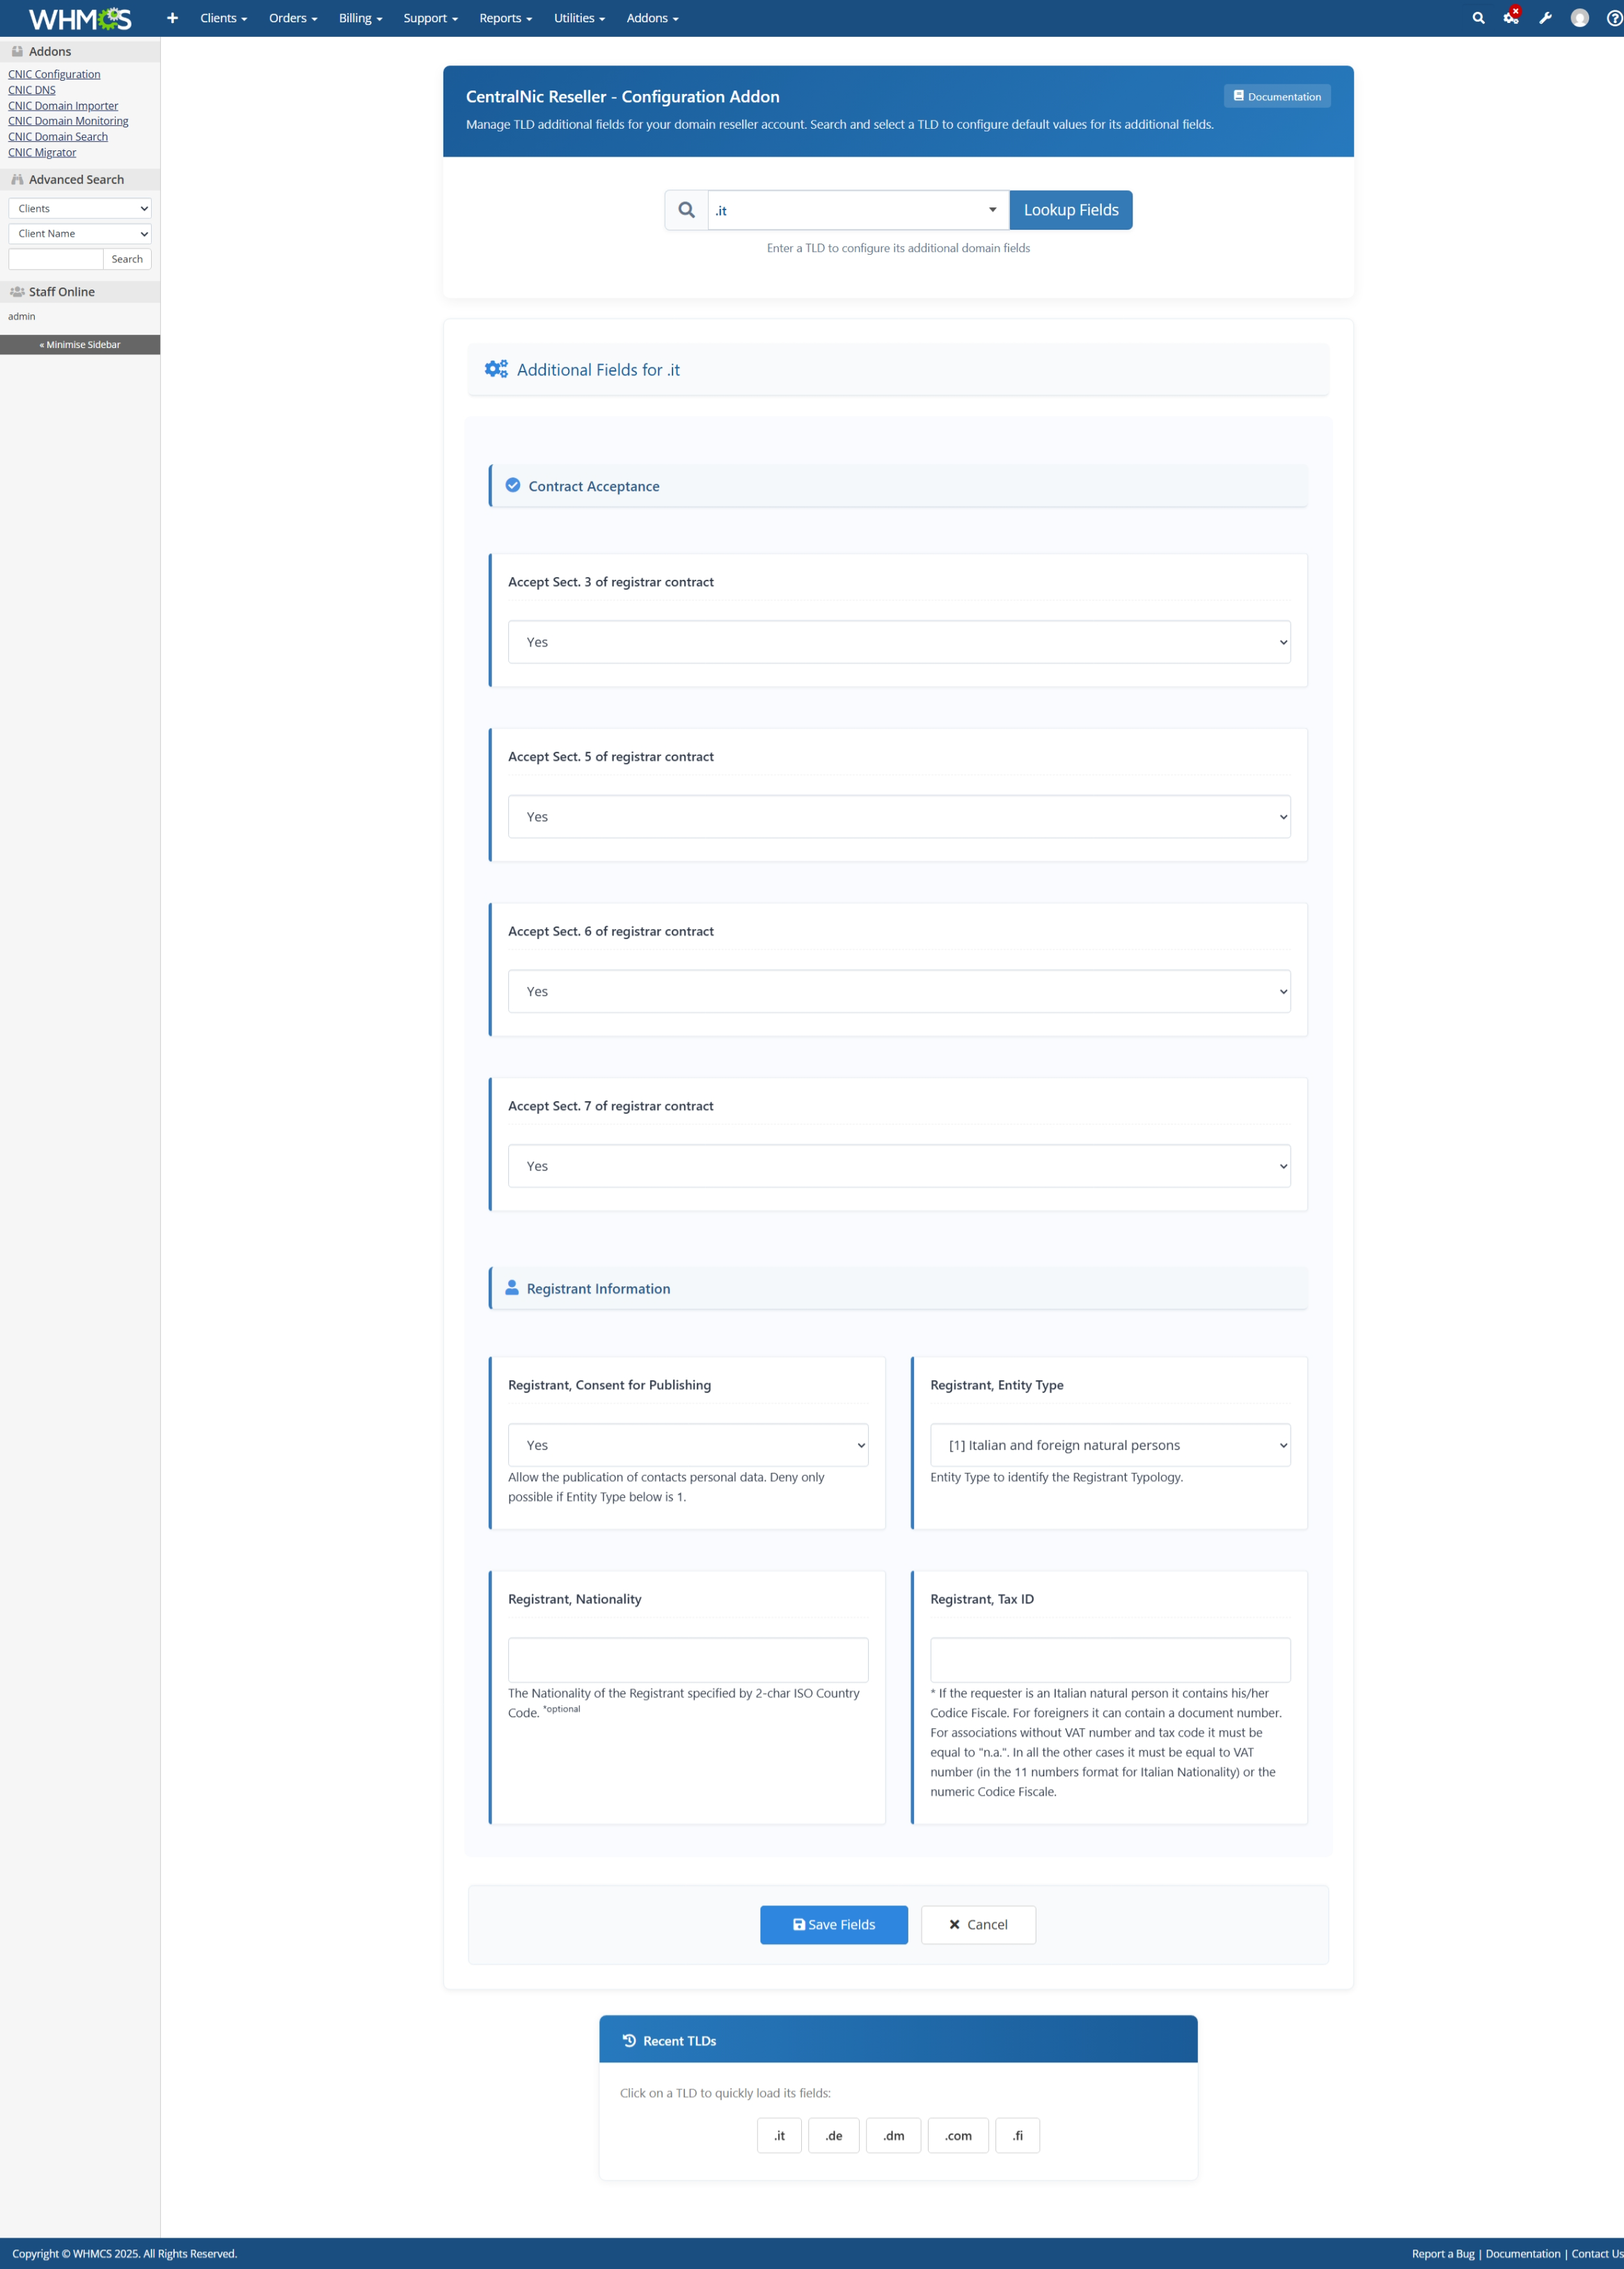1624x2269 pixels.
Task: Open the plus quick-add menu icon
Action: click(x=172, y=18)
